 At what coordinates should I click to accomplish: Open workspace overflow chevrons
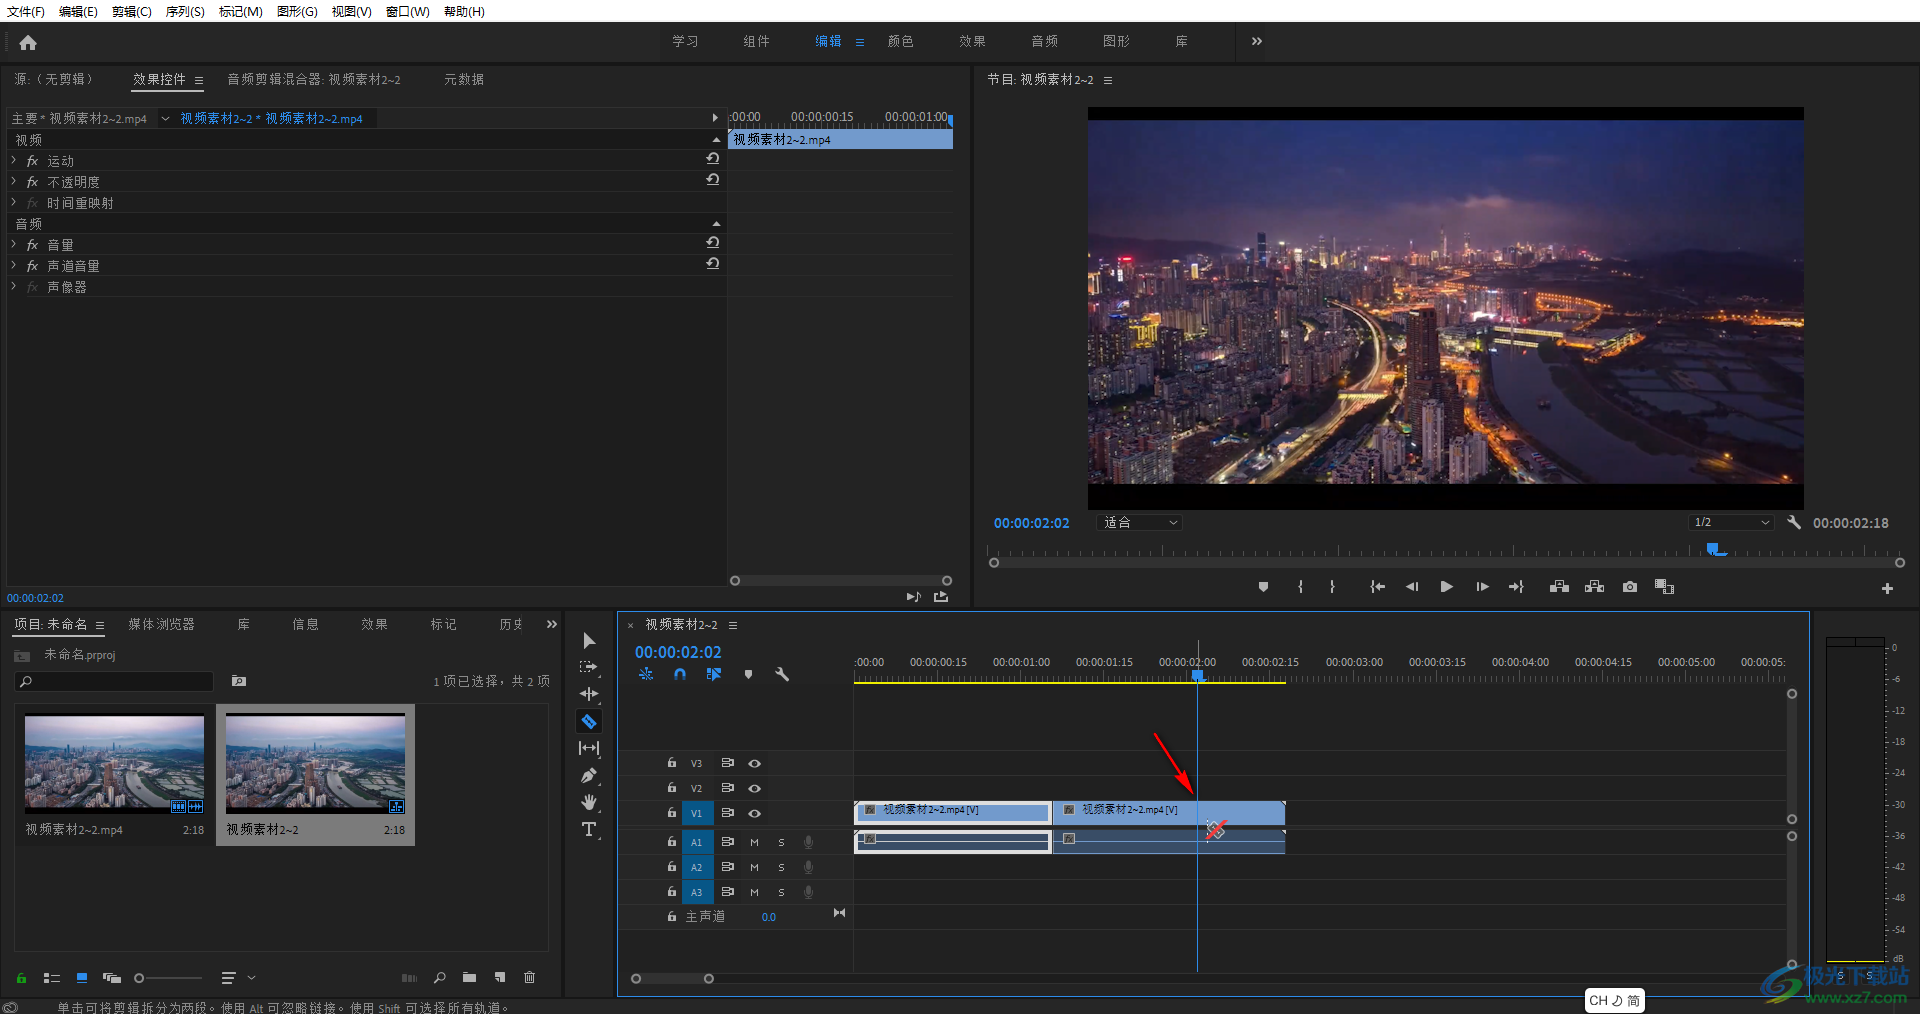1257,41
